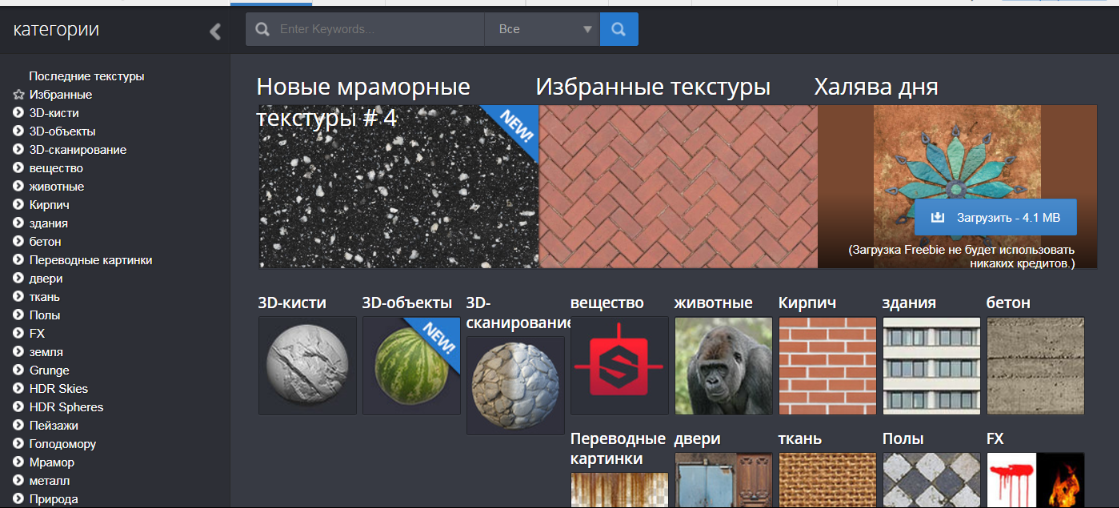
Task: Open the 3D-кисти sculpt sphere thumbnail
Action: (308, 365)
